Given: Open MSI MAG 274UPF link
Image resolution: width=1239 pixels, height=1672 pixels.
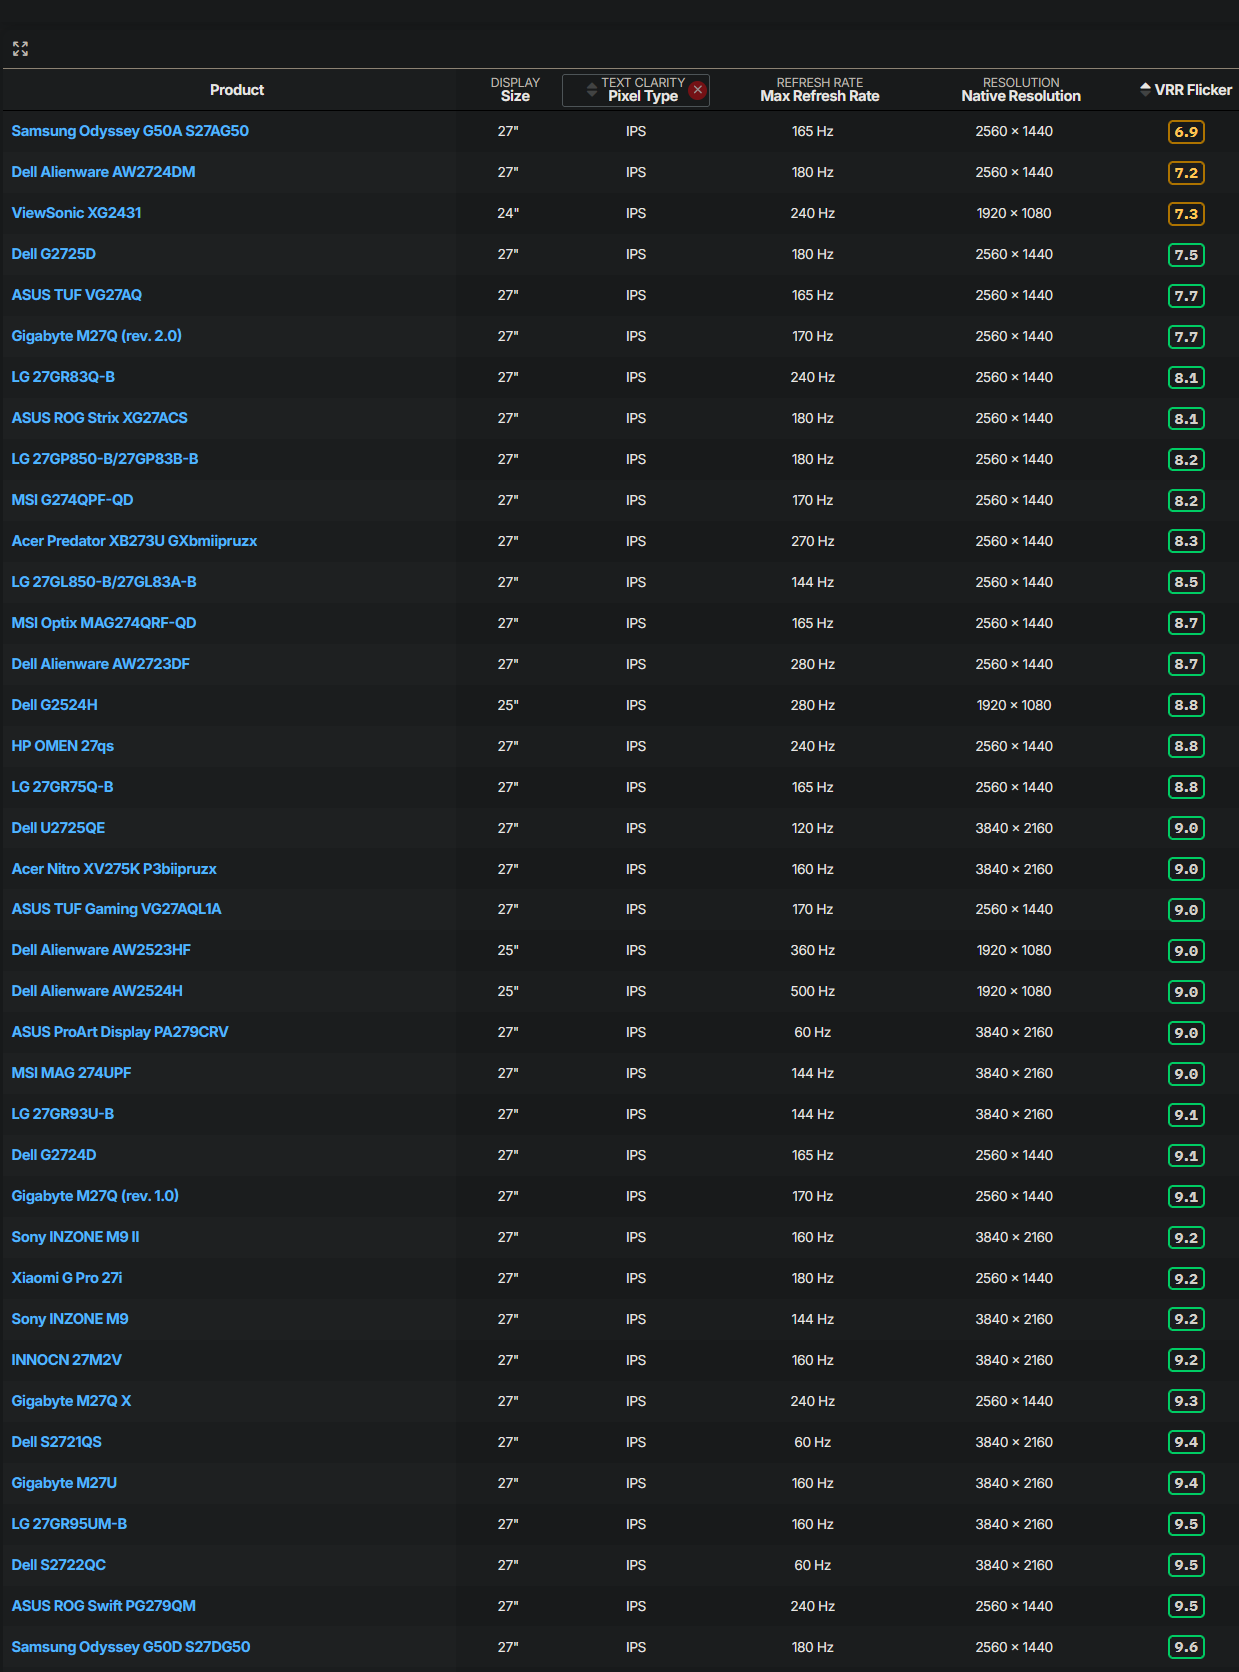Looking at the screenshot, I should tap(71, 1073).
